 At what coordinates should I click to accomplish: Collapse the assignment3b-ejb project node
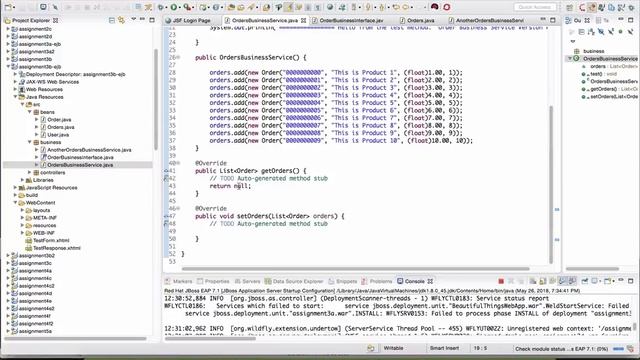[8, 67]
